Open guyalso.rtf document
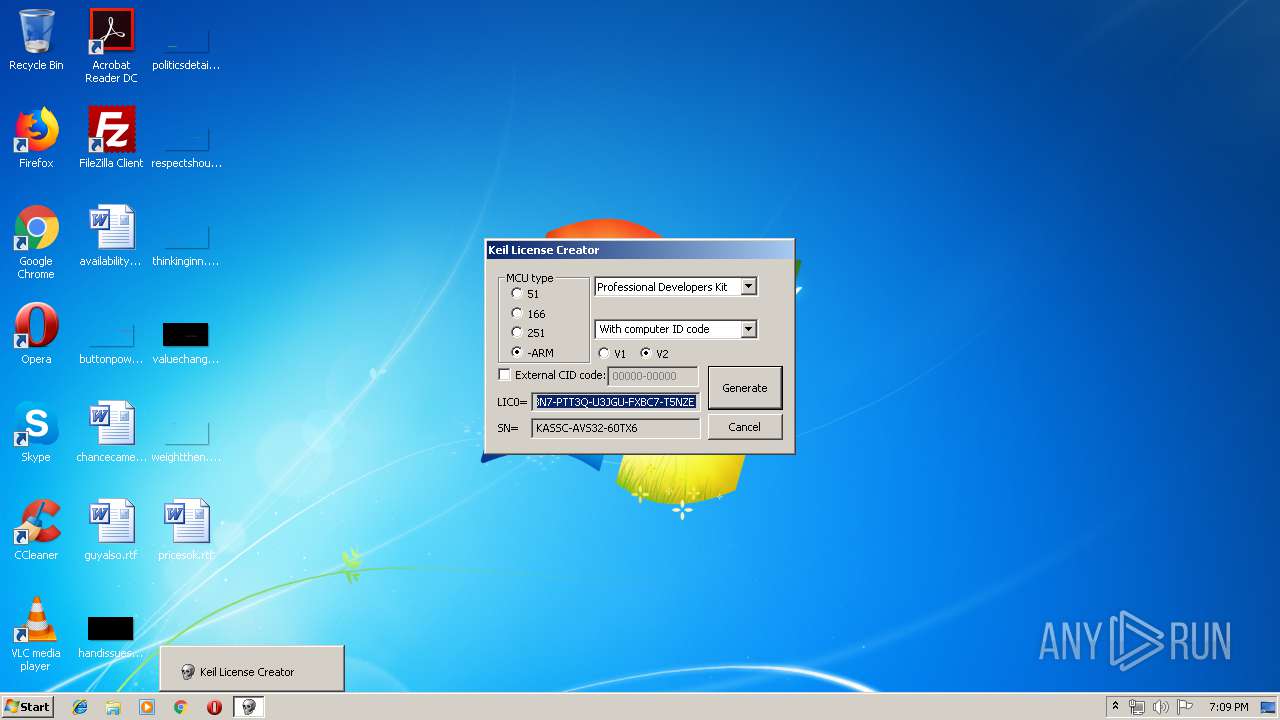This screenshot has height=720, width=1280. (x=111, y=530)
